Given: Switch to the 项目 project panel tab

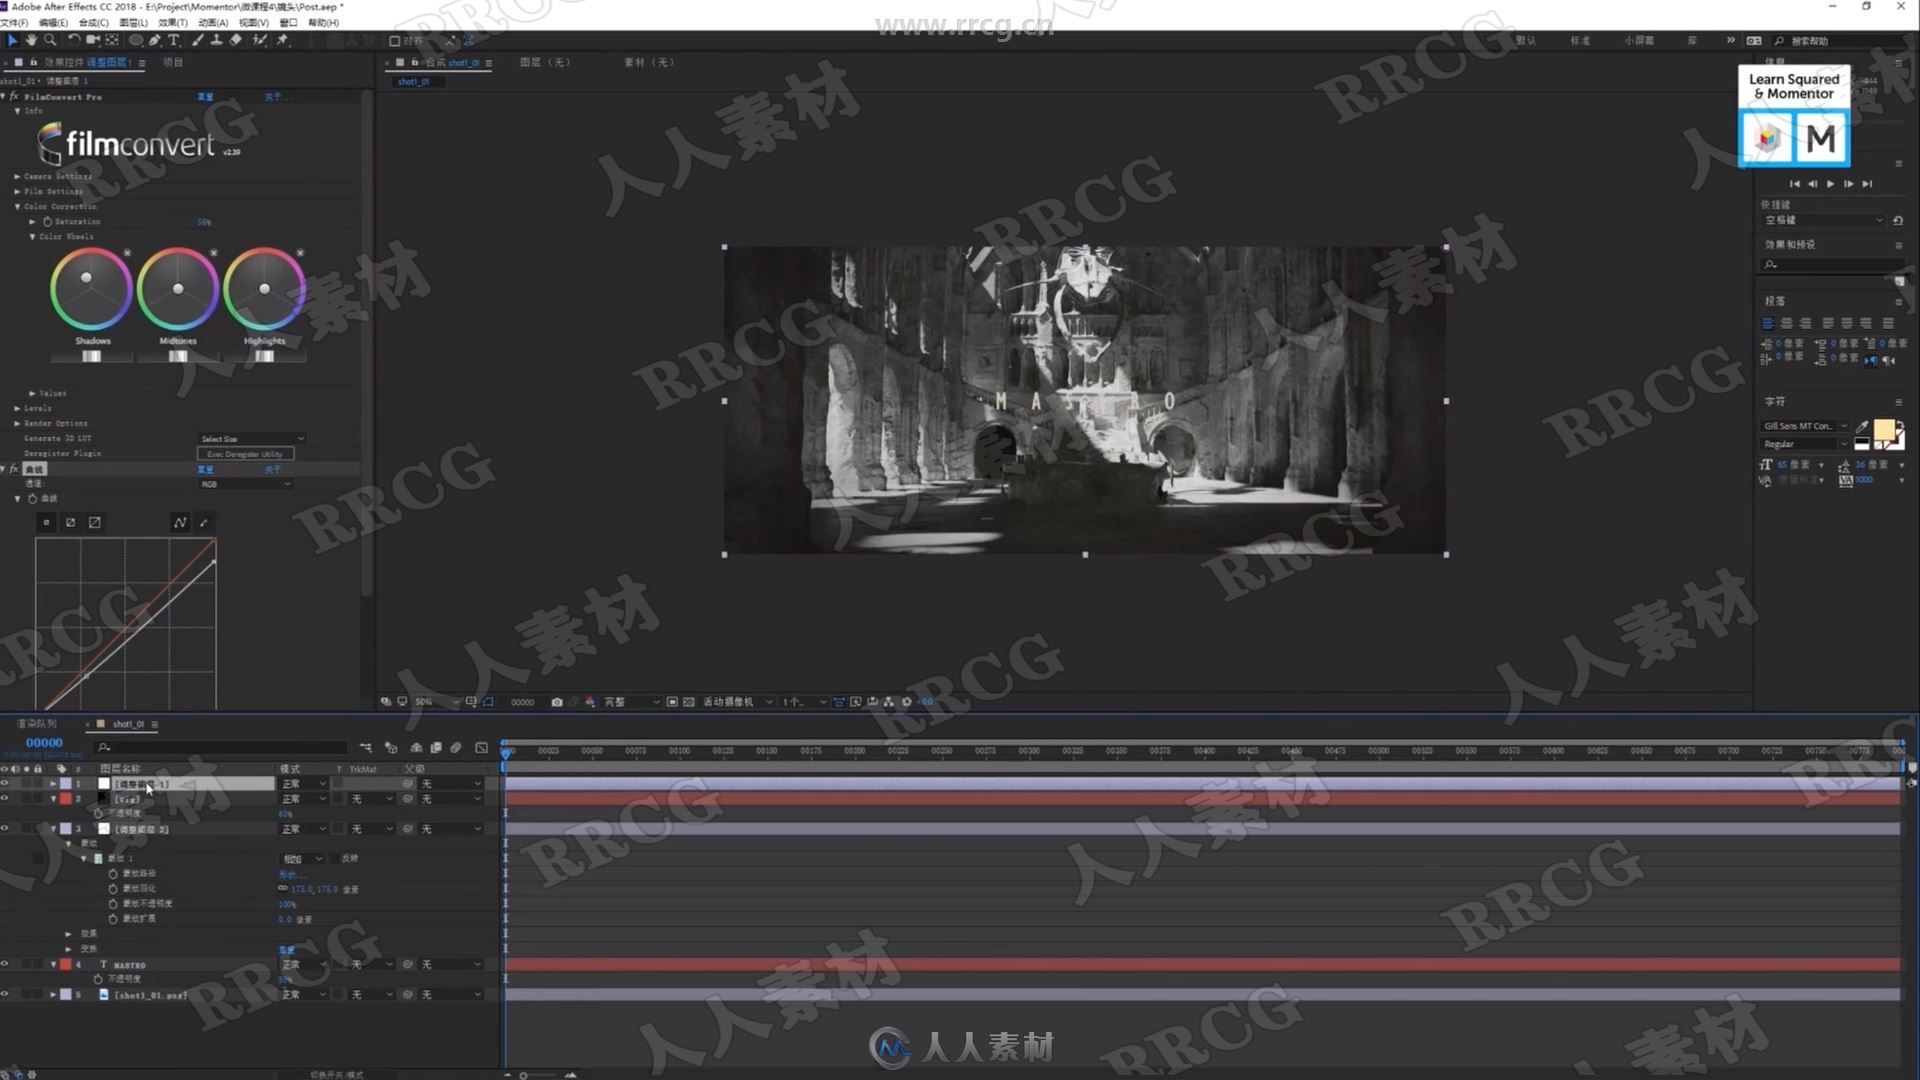Looking at the screenshot, I should pos(173,62).
